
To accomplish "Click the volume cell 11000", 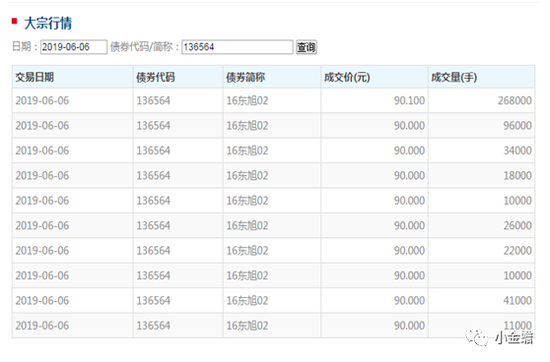I will 518,325.
